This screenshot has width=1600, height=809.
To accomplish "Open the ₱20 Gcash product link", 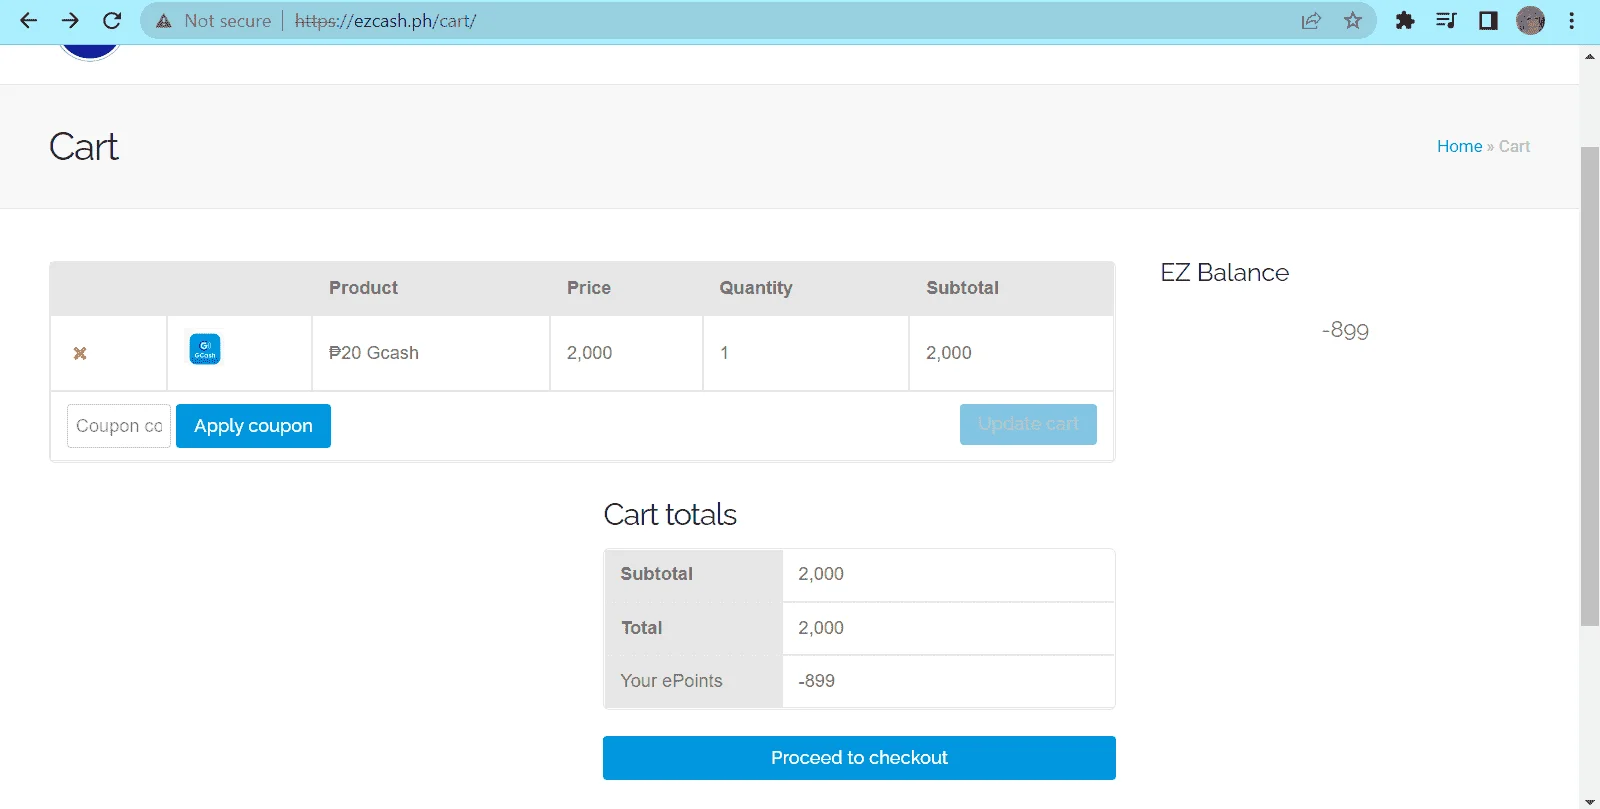I will pos(374,353).
